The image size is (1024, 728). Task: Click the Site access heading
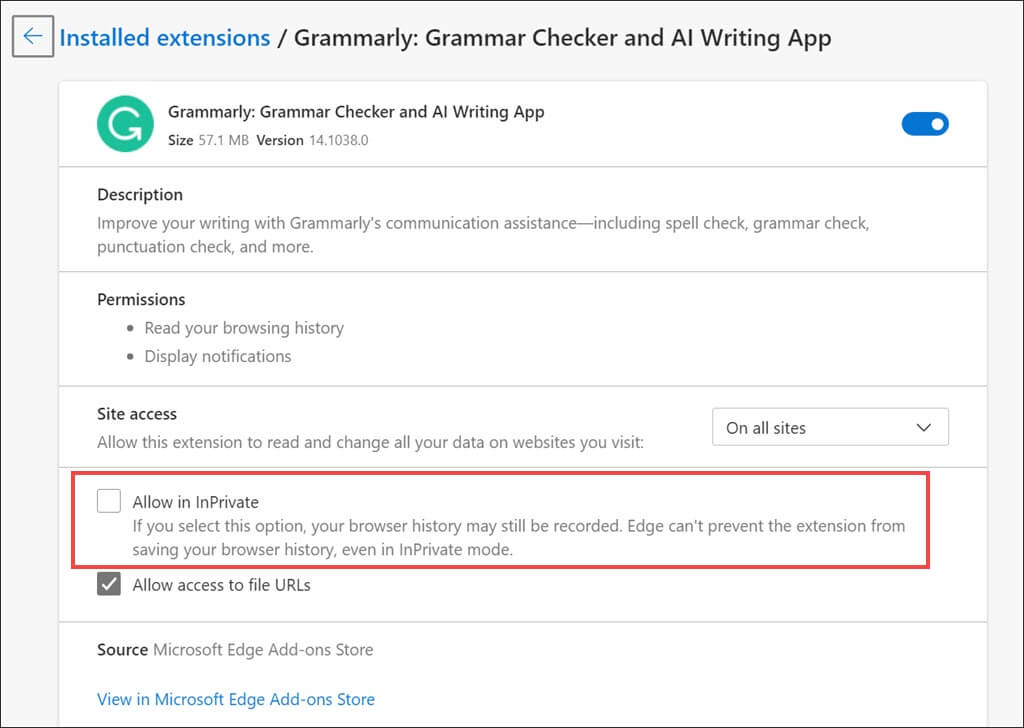[x=137, y=414]
